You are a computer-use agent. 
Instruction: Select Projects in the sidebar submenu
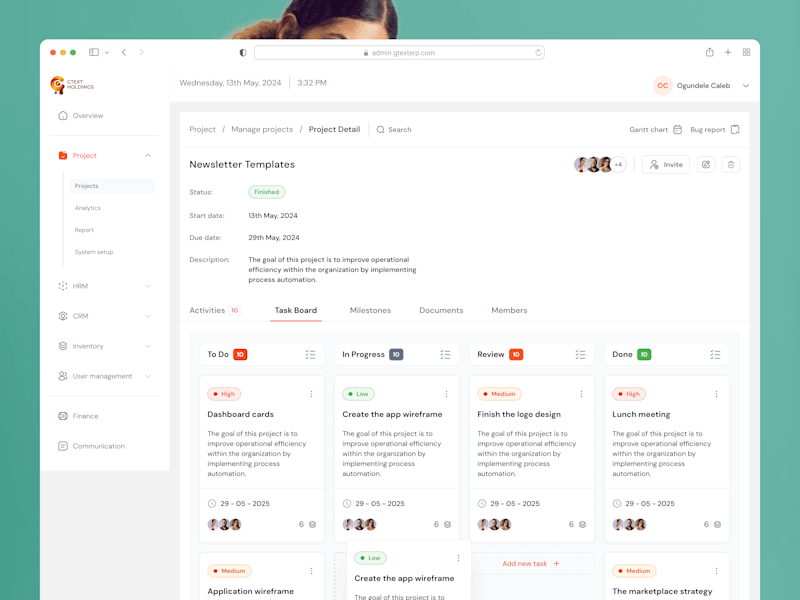112,186
